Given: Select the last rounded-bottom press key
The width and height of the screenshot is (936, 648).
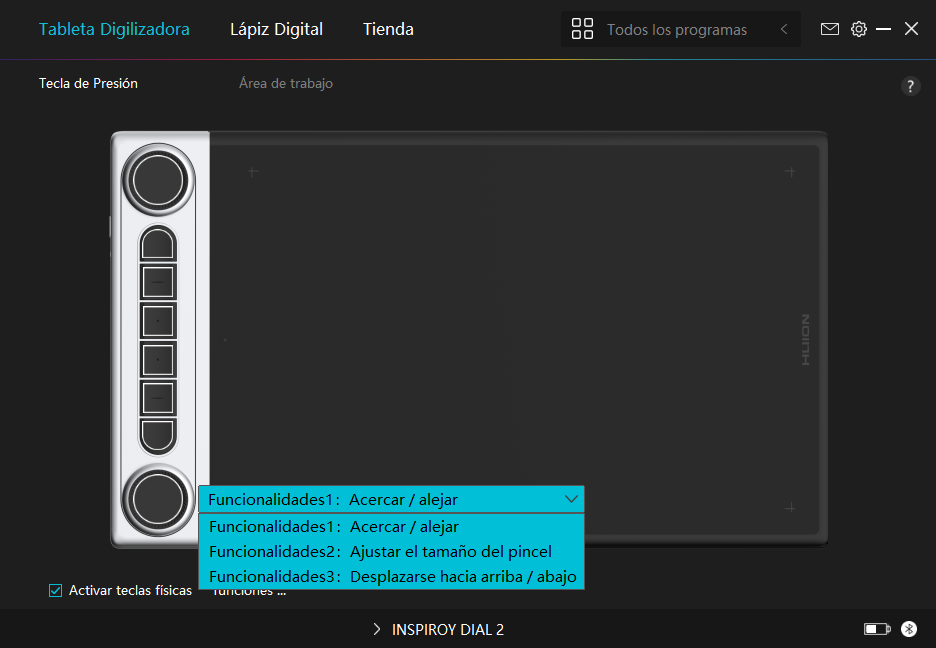Looking at the screenshot, I should pyautogui.click(x=158, y=434).
